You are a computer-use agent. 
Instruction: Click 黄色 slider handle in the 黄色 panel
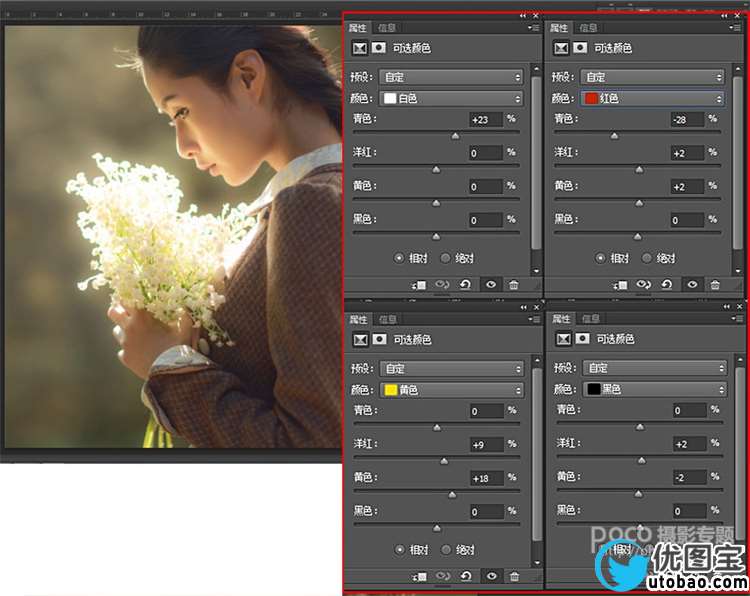coord(452,495)
